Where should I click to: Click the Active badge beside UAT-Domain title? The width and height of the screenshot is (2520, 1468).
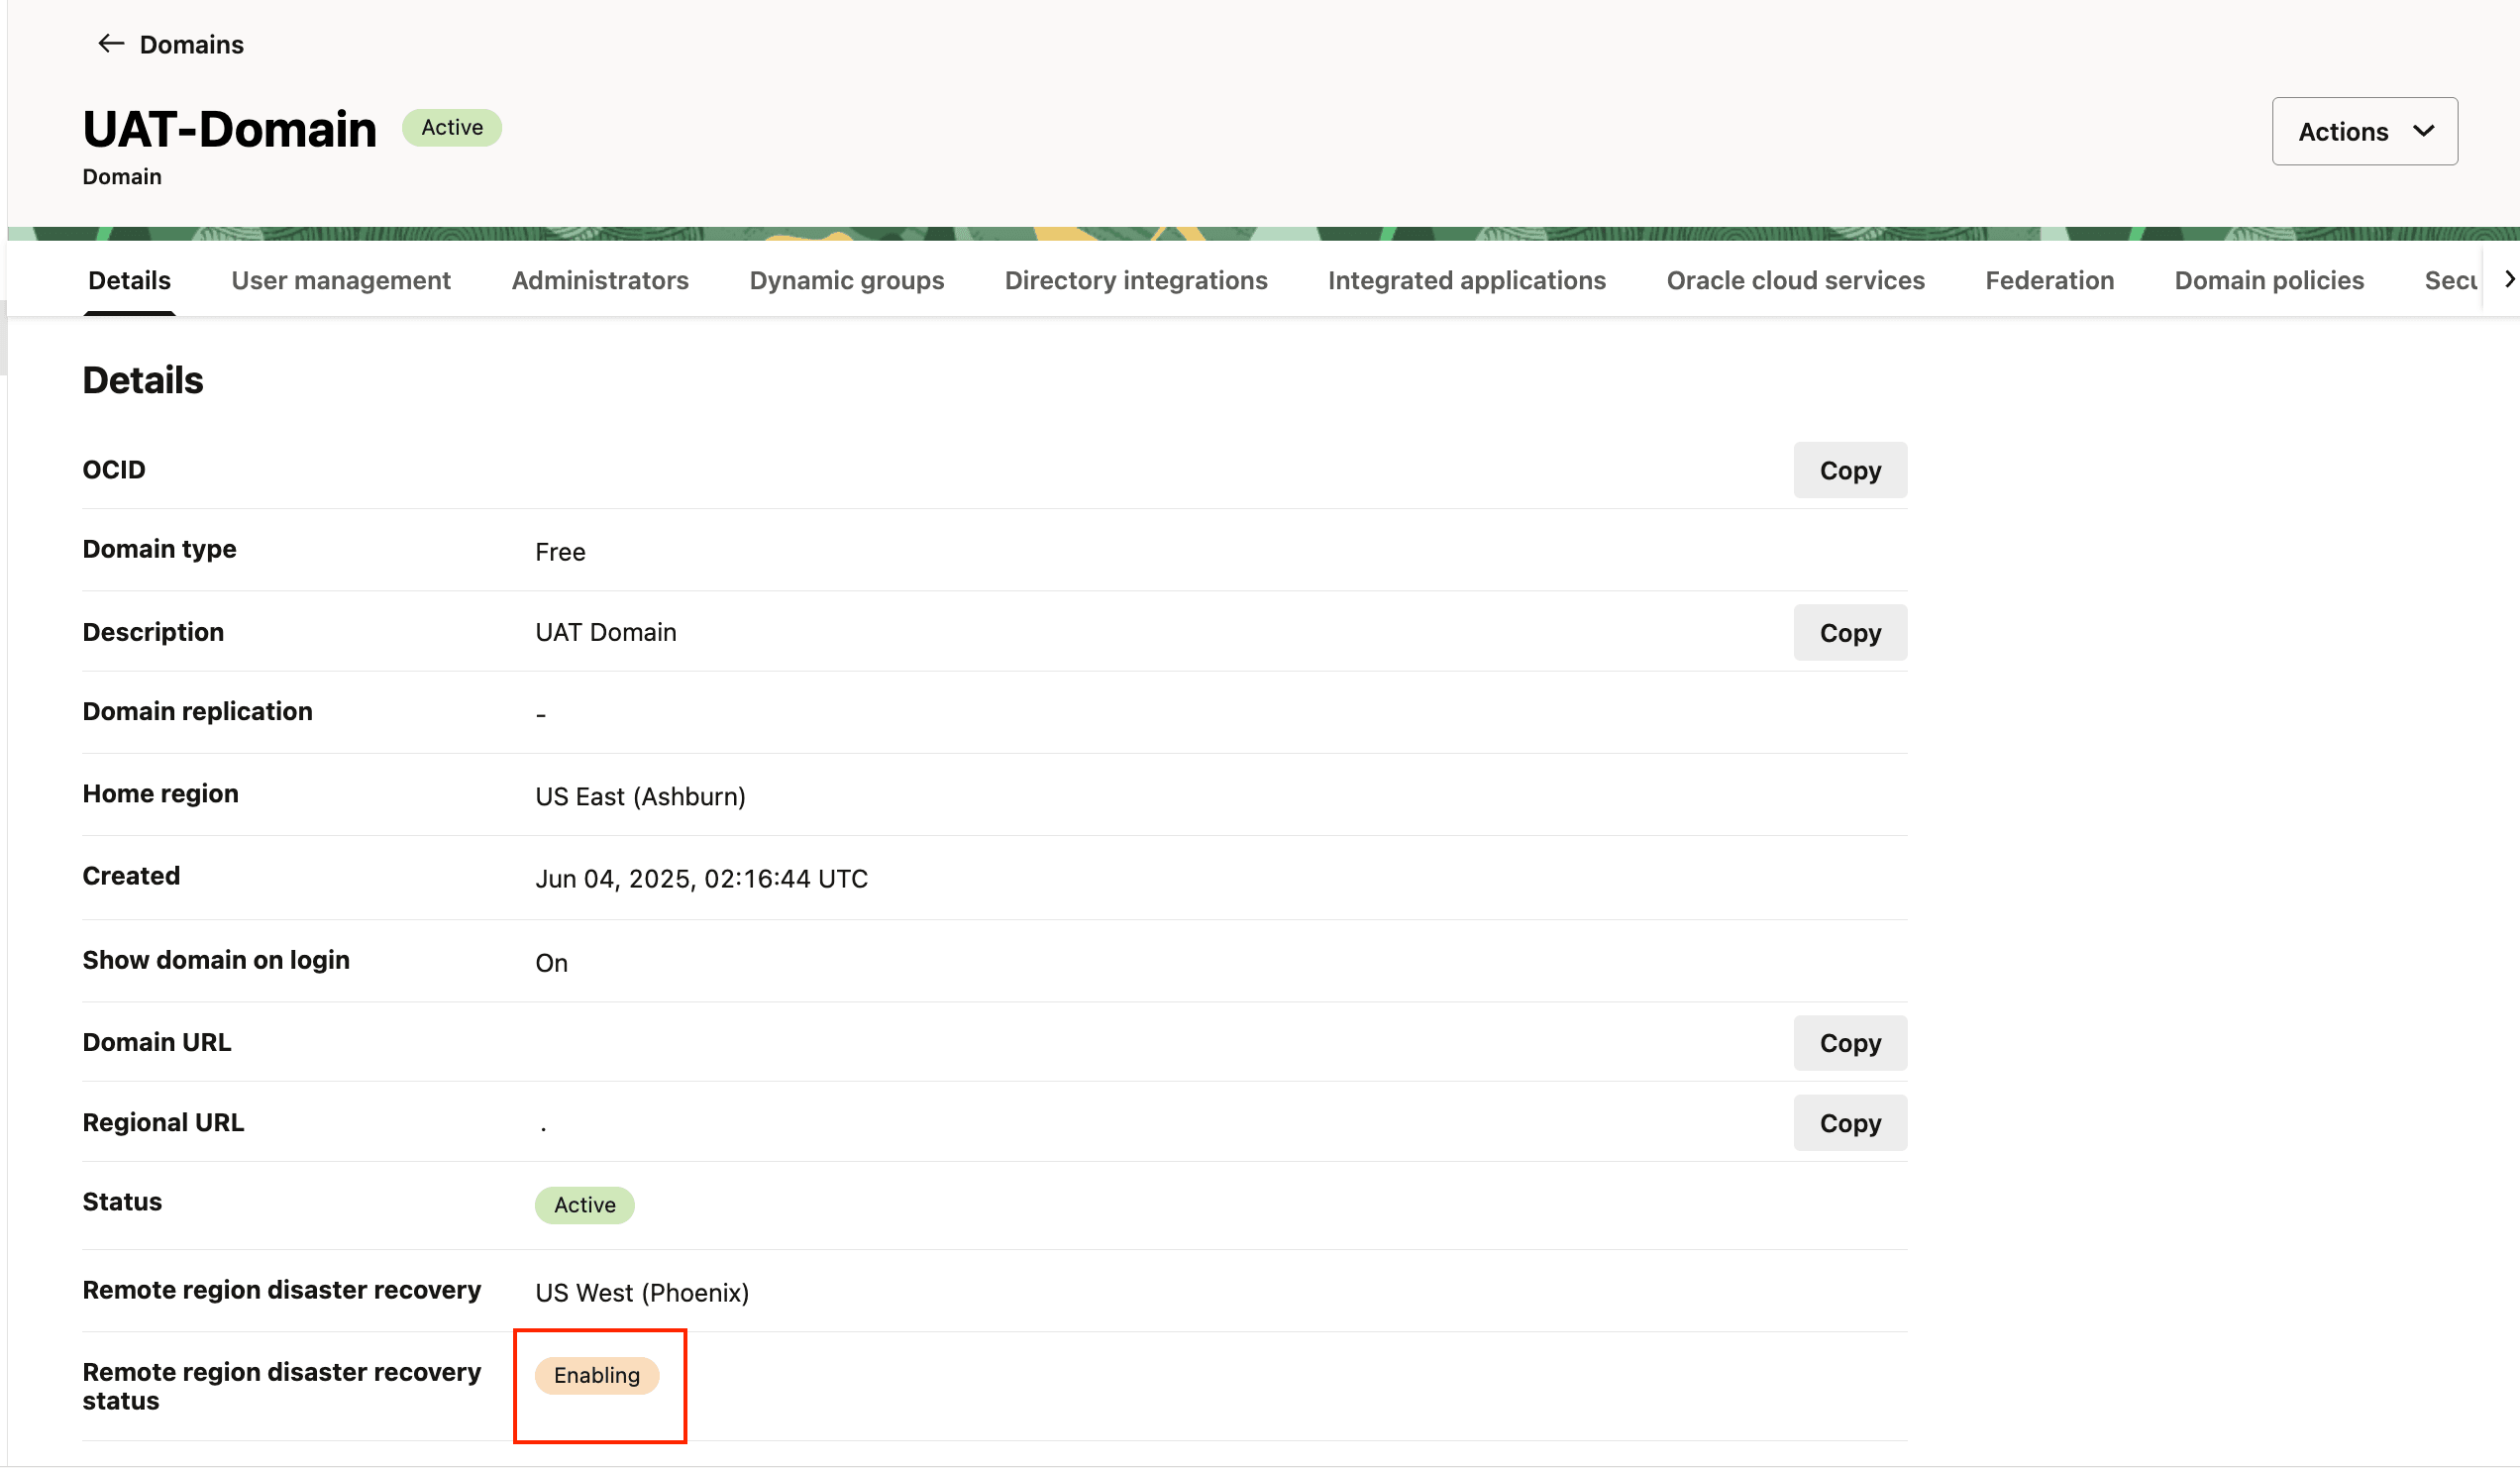pyautogui.click(x=451, y=128)
